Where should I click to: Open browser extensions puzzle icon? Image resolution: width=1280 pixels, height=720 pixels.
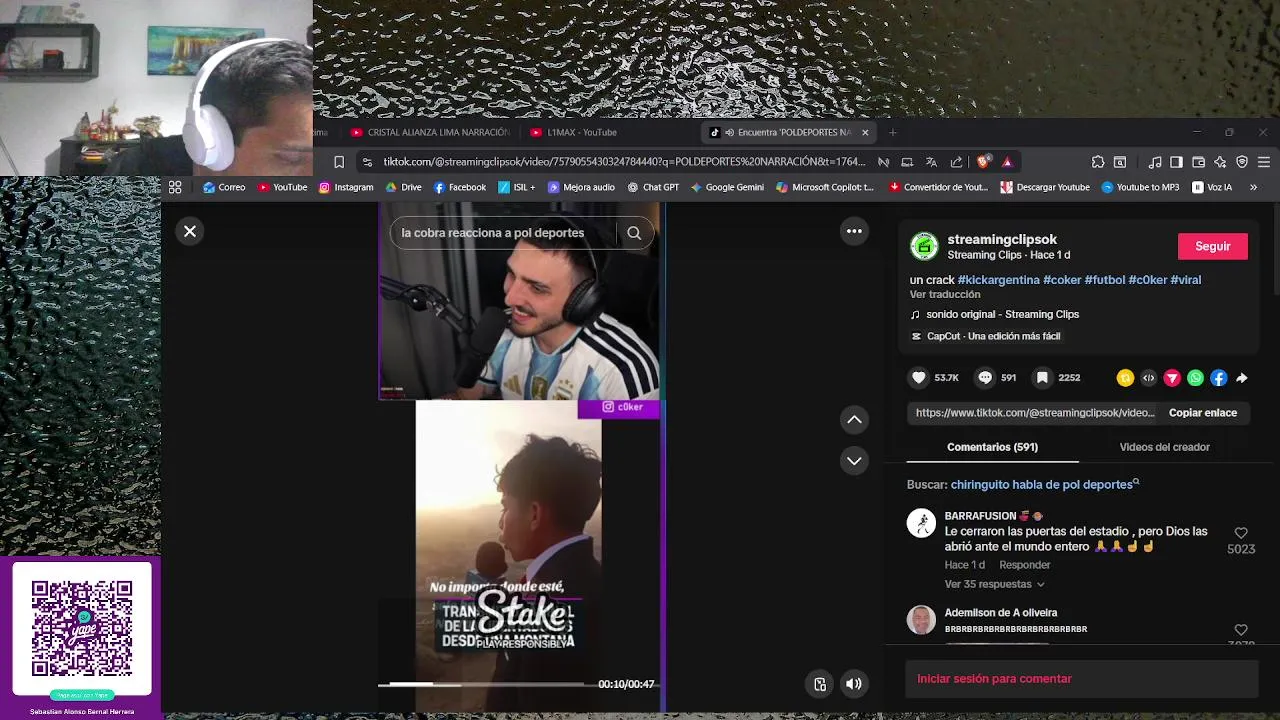pyautogui.click(x=1098, y=162)
